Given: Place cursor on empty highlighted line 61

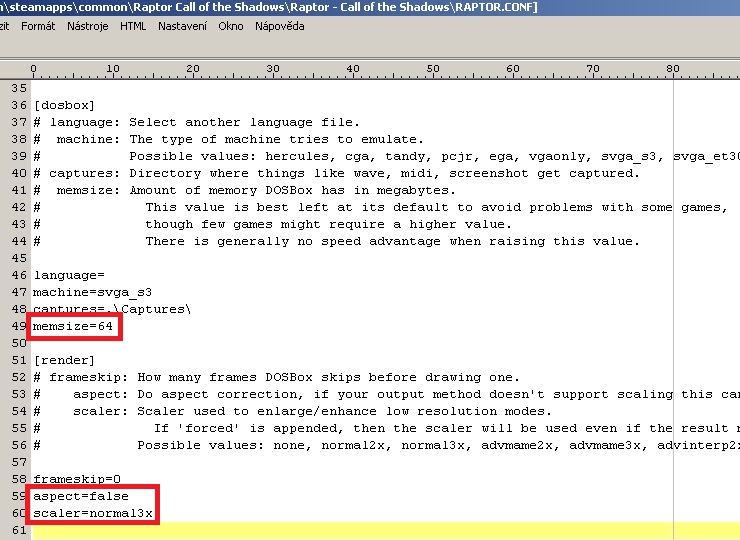Looking at the screenshot, I should 386,530.
